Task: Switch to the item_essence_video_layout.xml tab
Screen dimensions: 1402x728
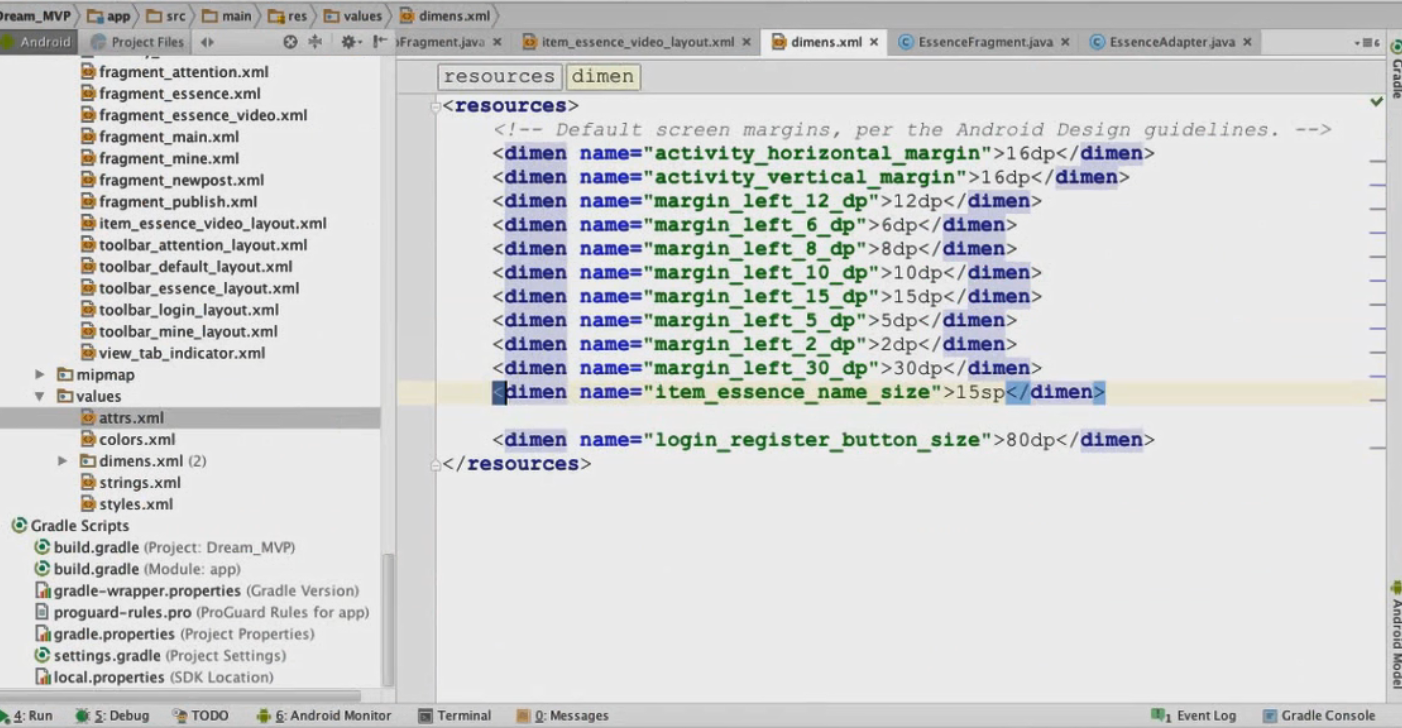Action: [637, 42]
